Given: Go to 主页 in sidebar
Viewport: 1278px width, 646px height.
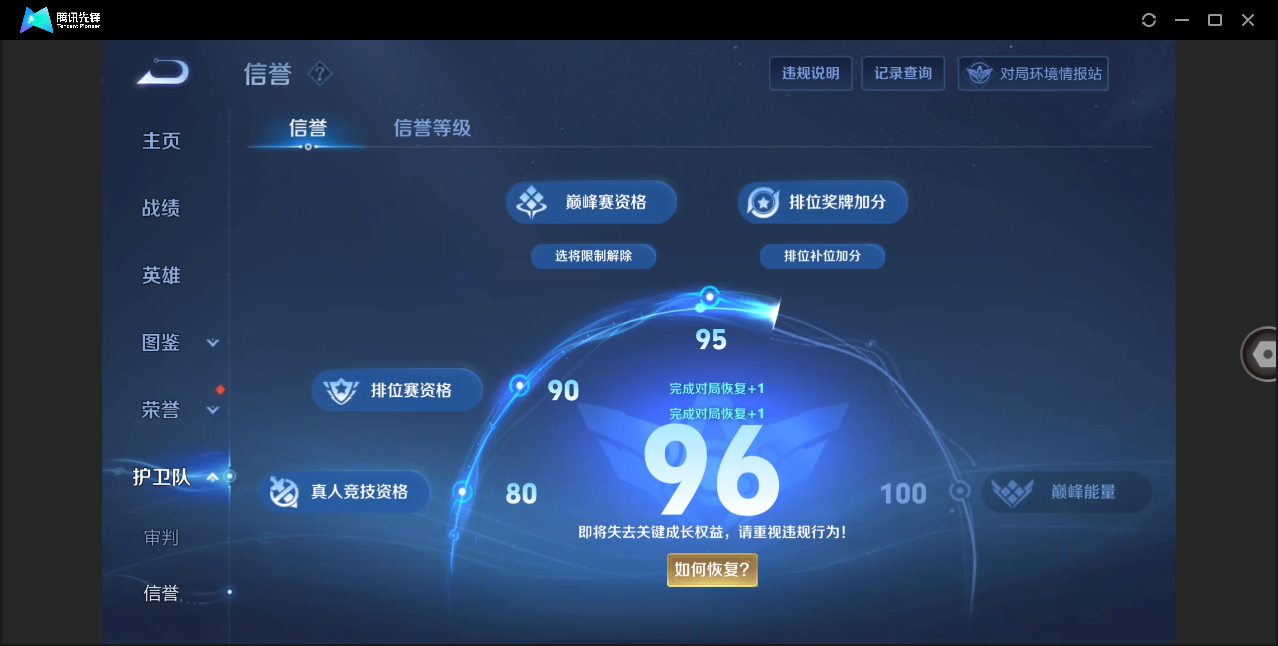Looking at the screenshot, I should (x=161, y=141).
